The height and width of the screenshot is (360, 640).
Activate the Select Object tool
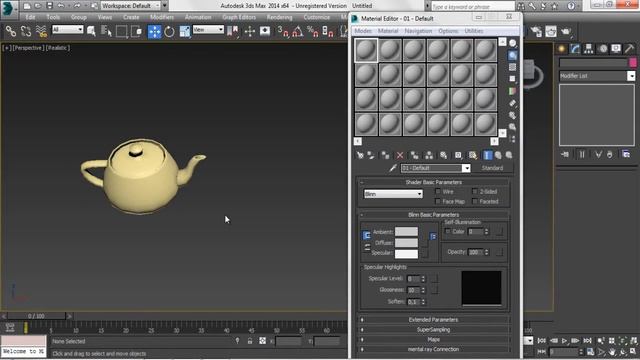(91, 31)
